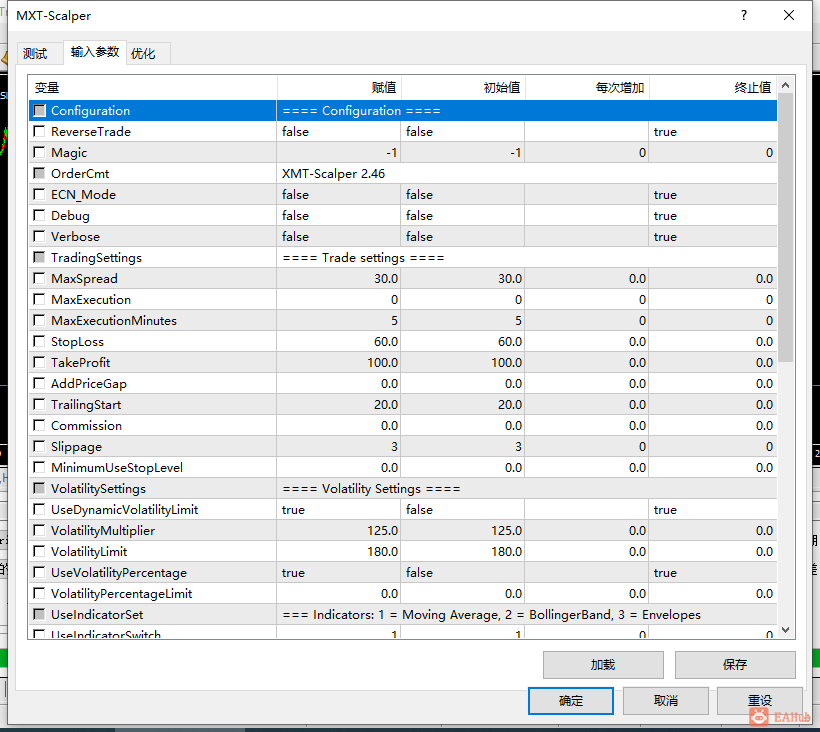Viewport: 820px width, 732px height.
Task: Check the VolatilityPercentageLimit checkbox
Action: coord(39,593)
